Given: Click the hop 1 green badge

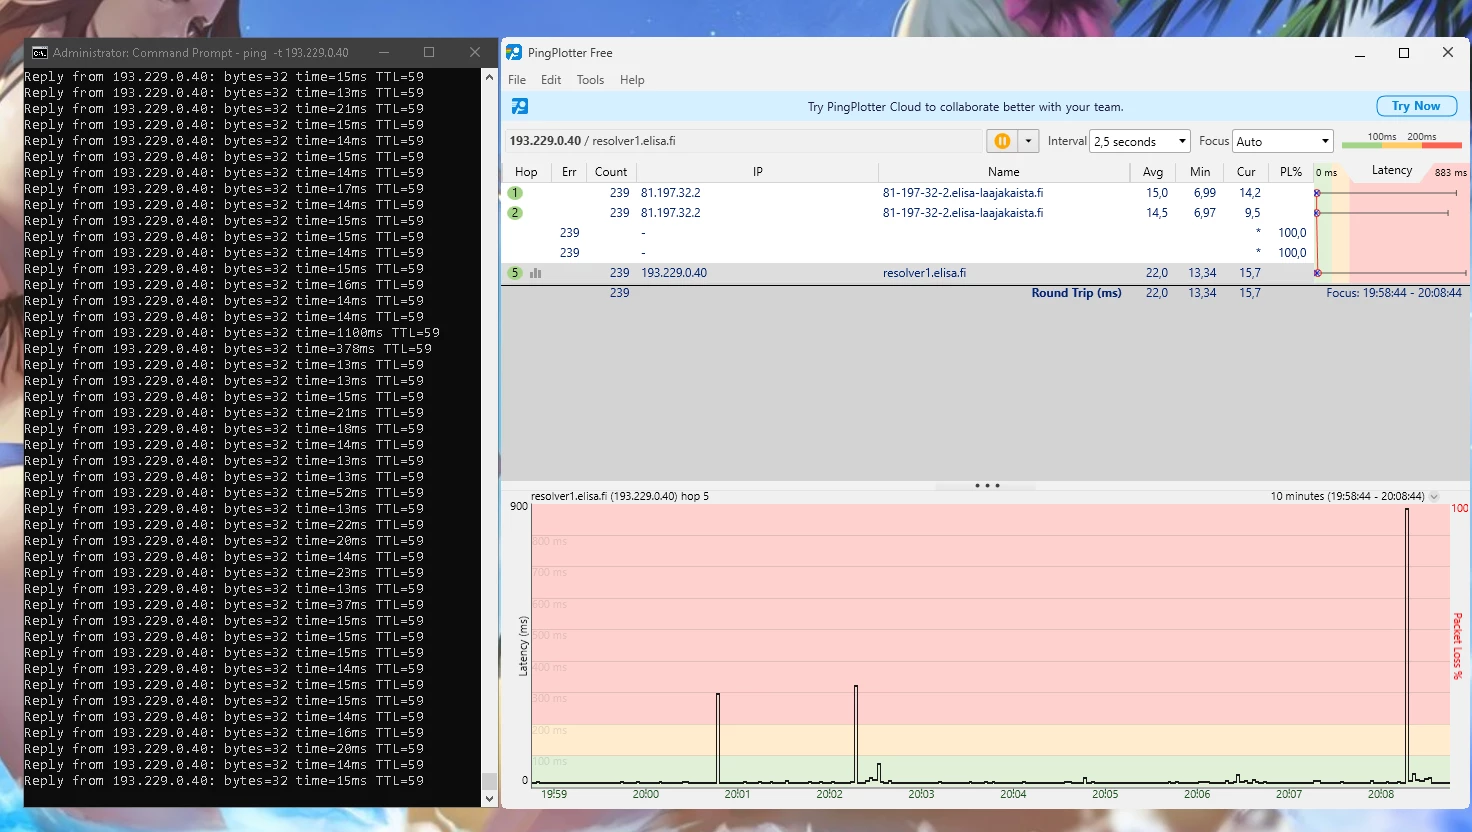Looking at the screenshot, I should click(x=515, y=193).
